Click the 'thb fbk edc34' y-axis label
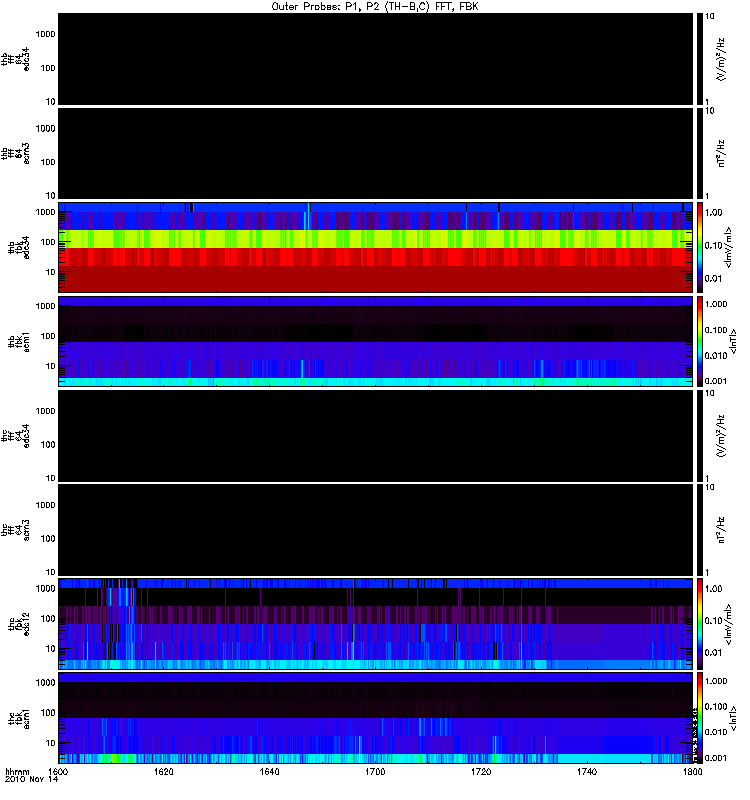The image size is (750, 800). pos(19,247)
